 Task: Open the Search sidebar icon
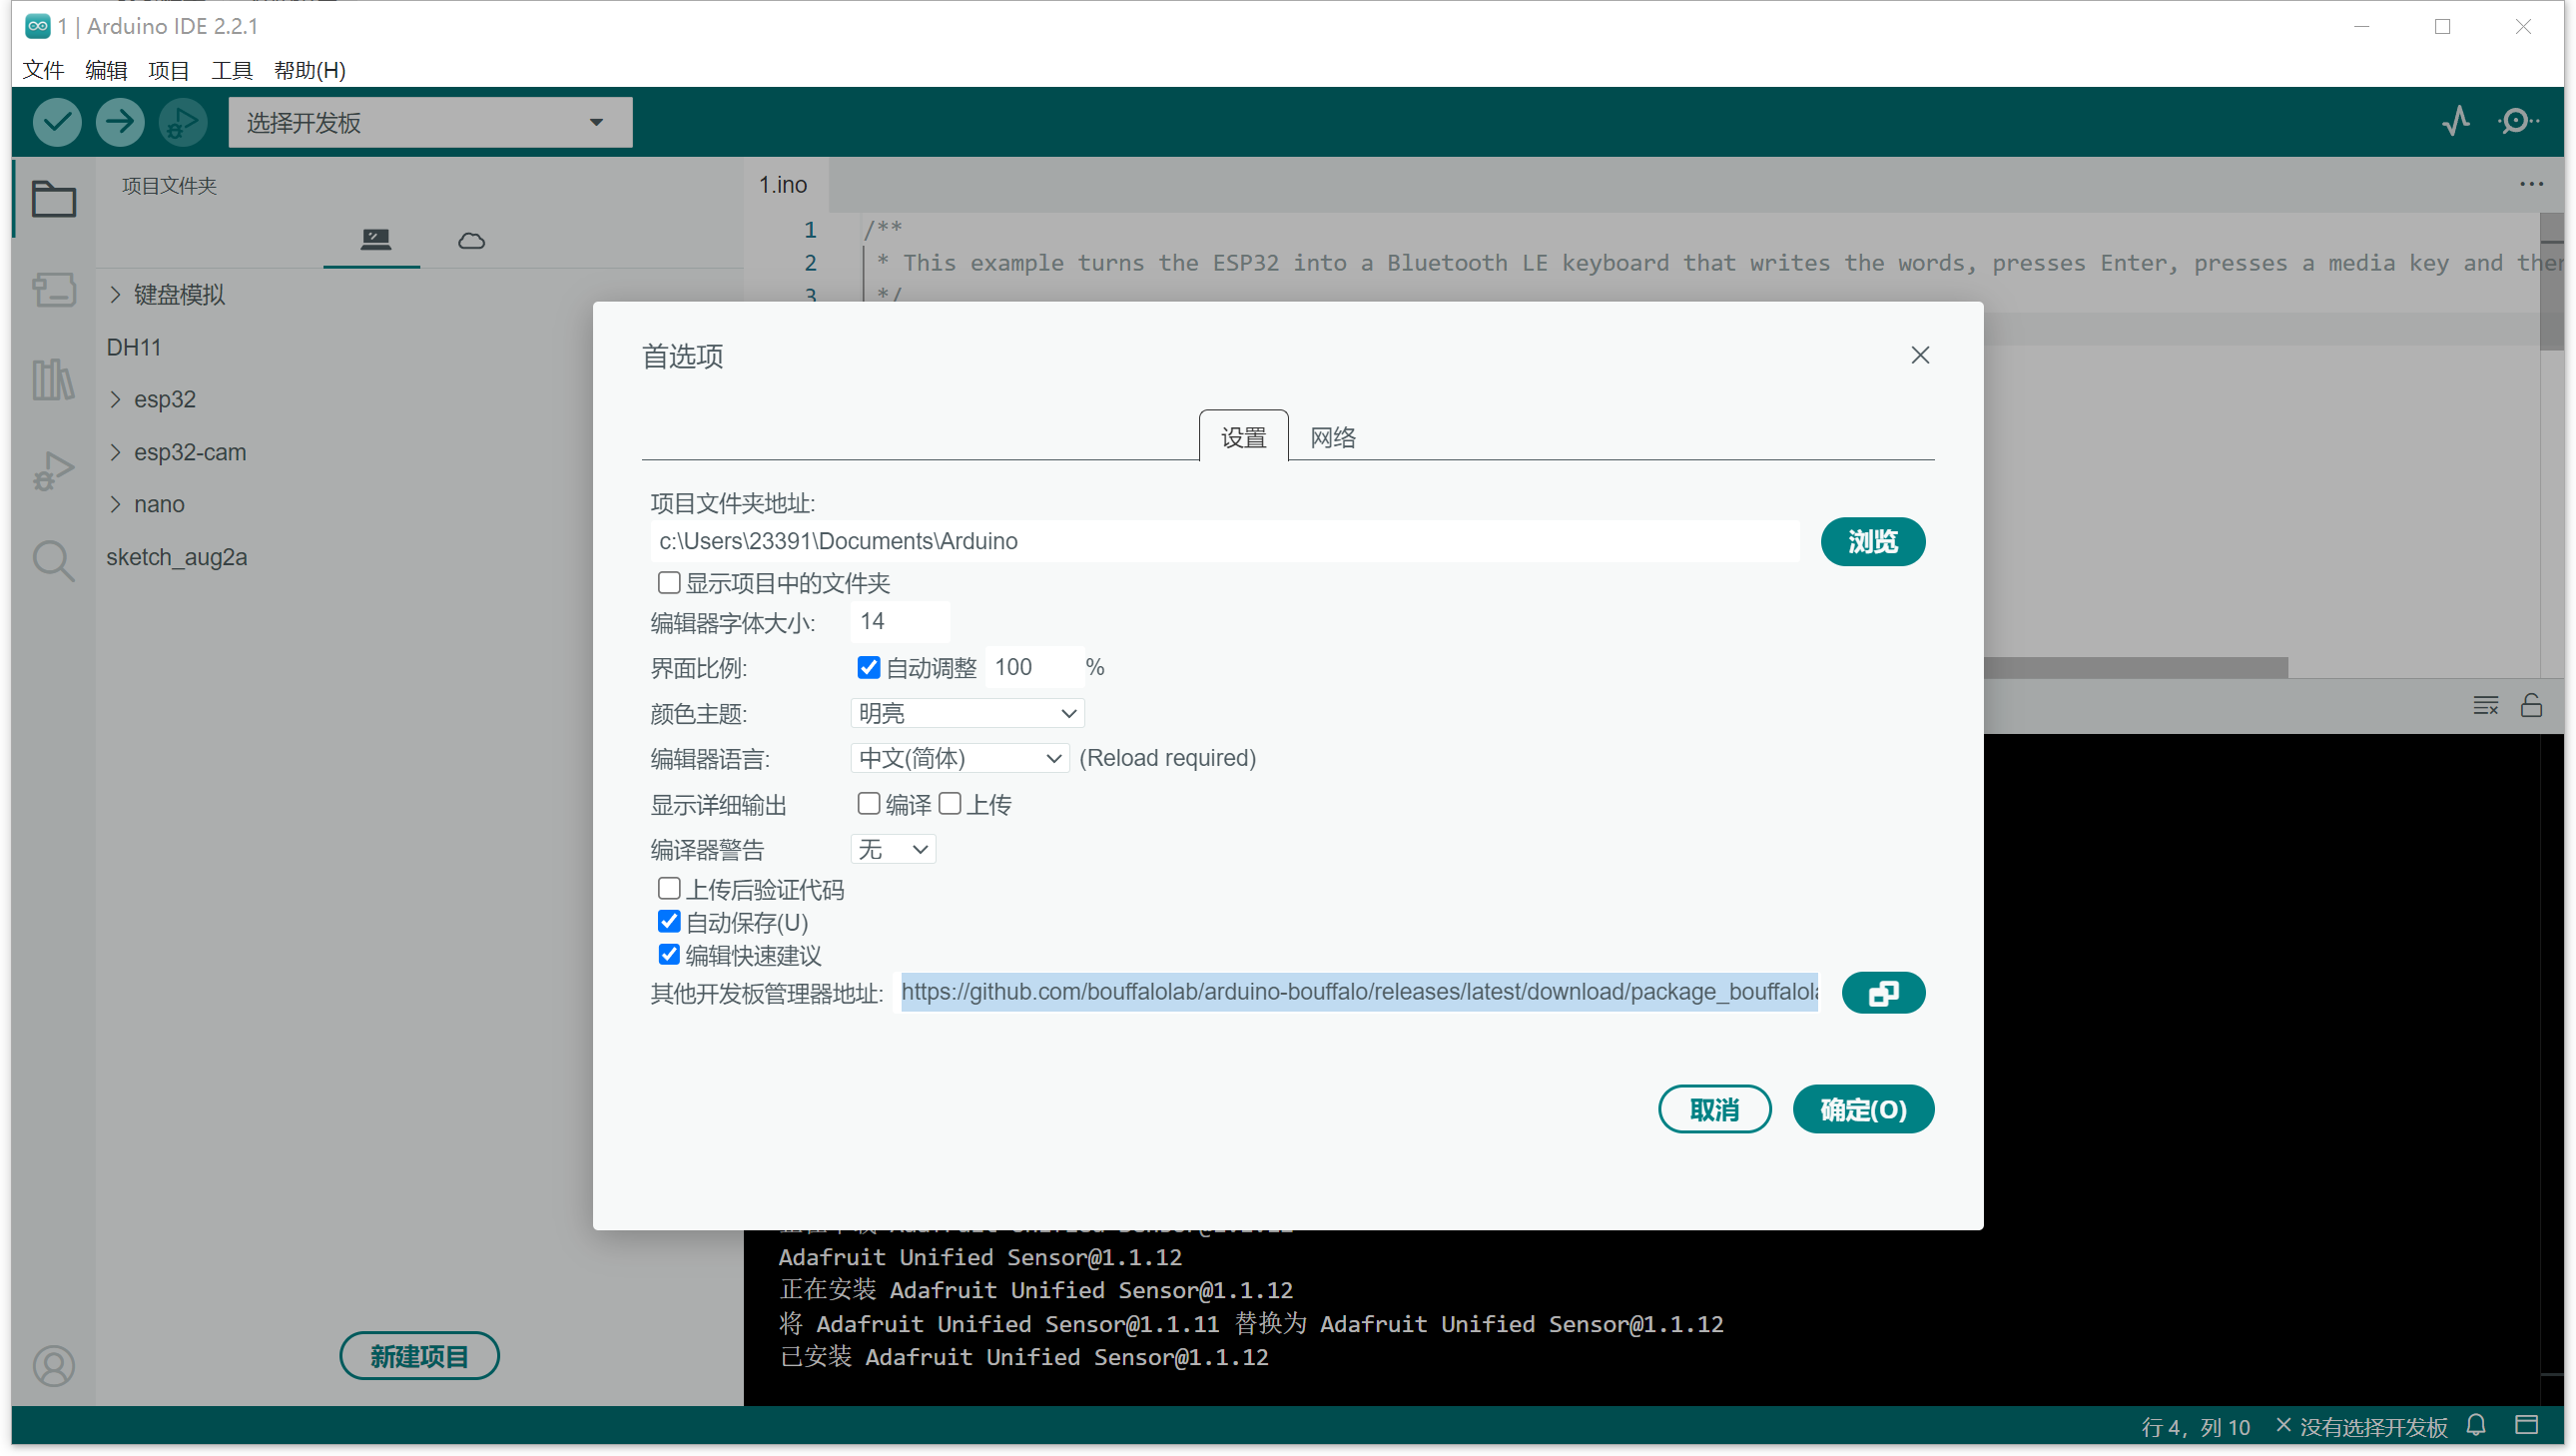(x=53, y=561)
